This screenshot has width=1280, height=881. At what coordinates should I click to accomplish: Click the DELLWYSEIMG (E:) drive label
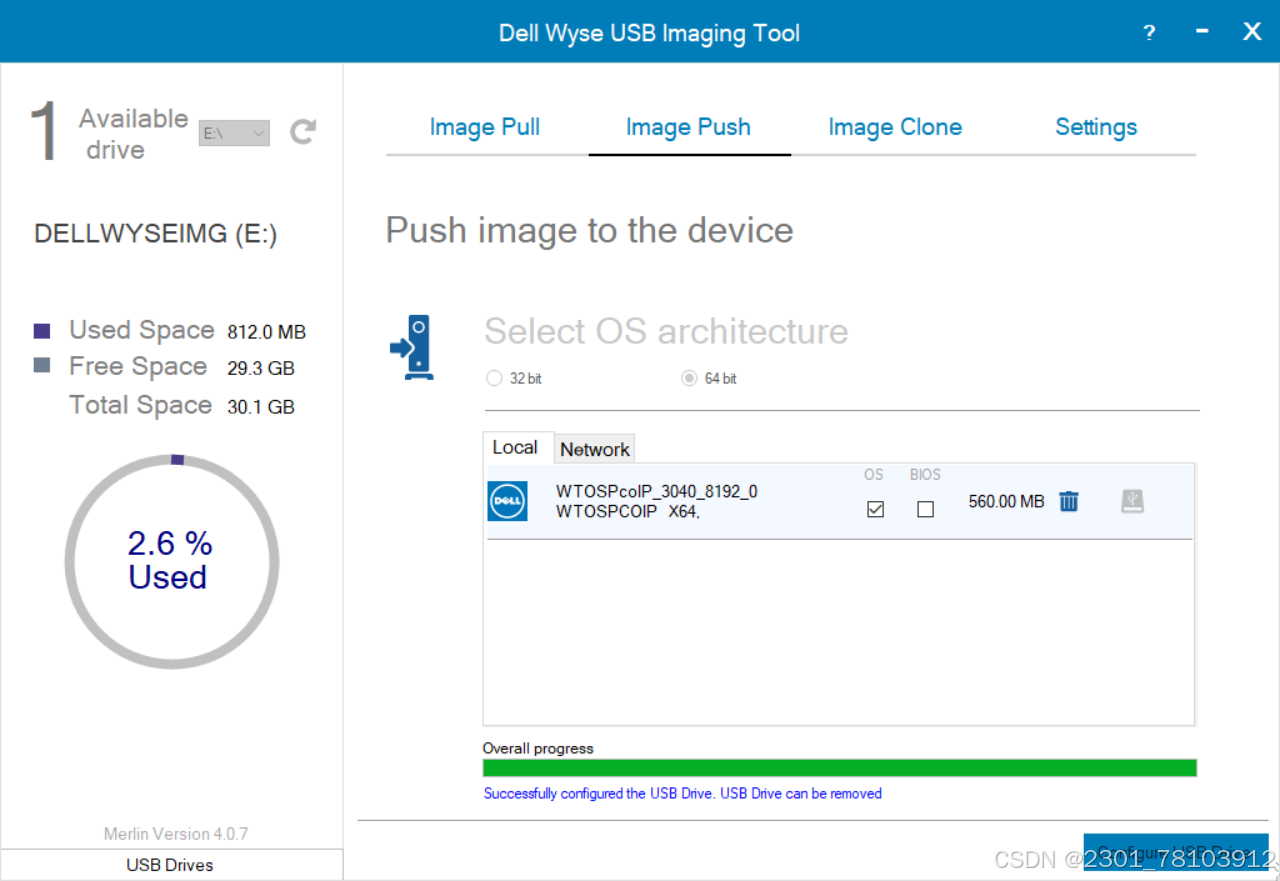pyautogui.click(x=156, y=234)
